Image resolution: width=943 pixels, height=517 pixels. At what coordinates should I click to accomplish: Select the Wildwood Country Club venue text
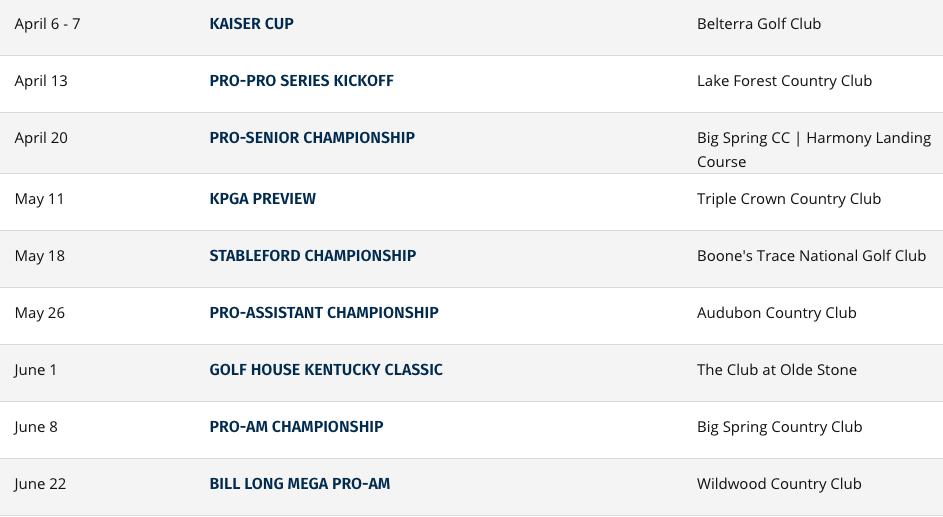pyautogui.click(x=779, y=484)
